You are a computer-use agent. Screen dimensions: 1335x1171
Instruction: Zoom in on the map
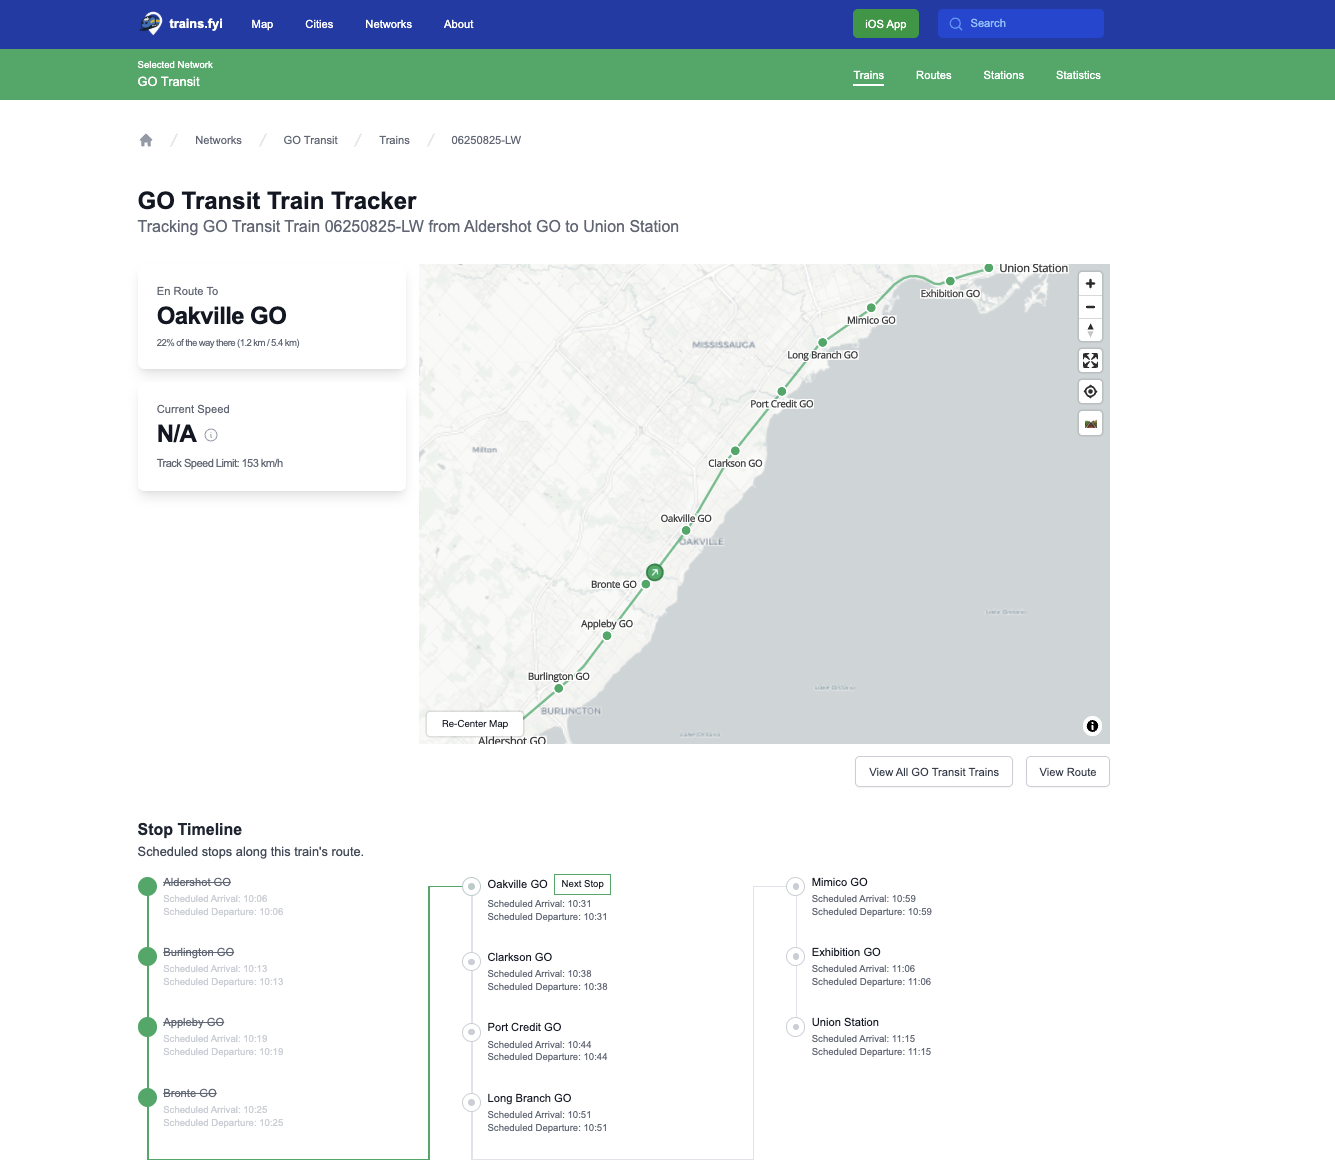[1090, 283]
